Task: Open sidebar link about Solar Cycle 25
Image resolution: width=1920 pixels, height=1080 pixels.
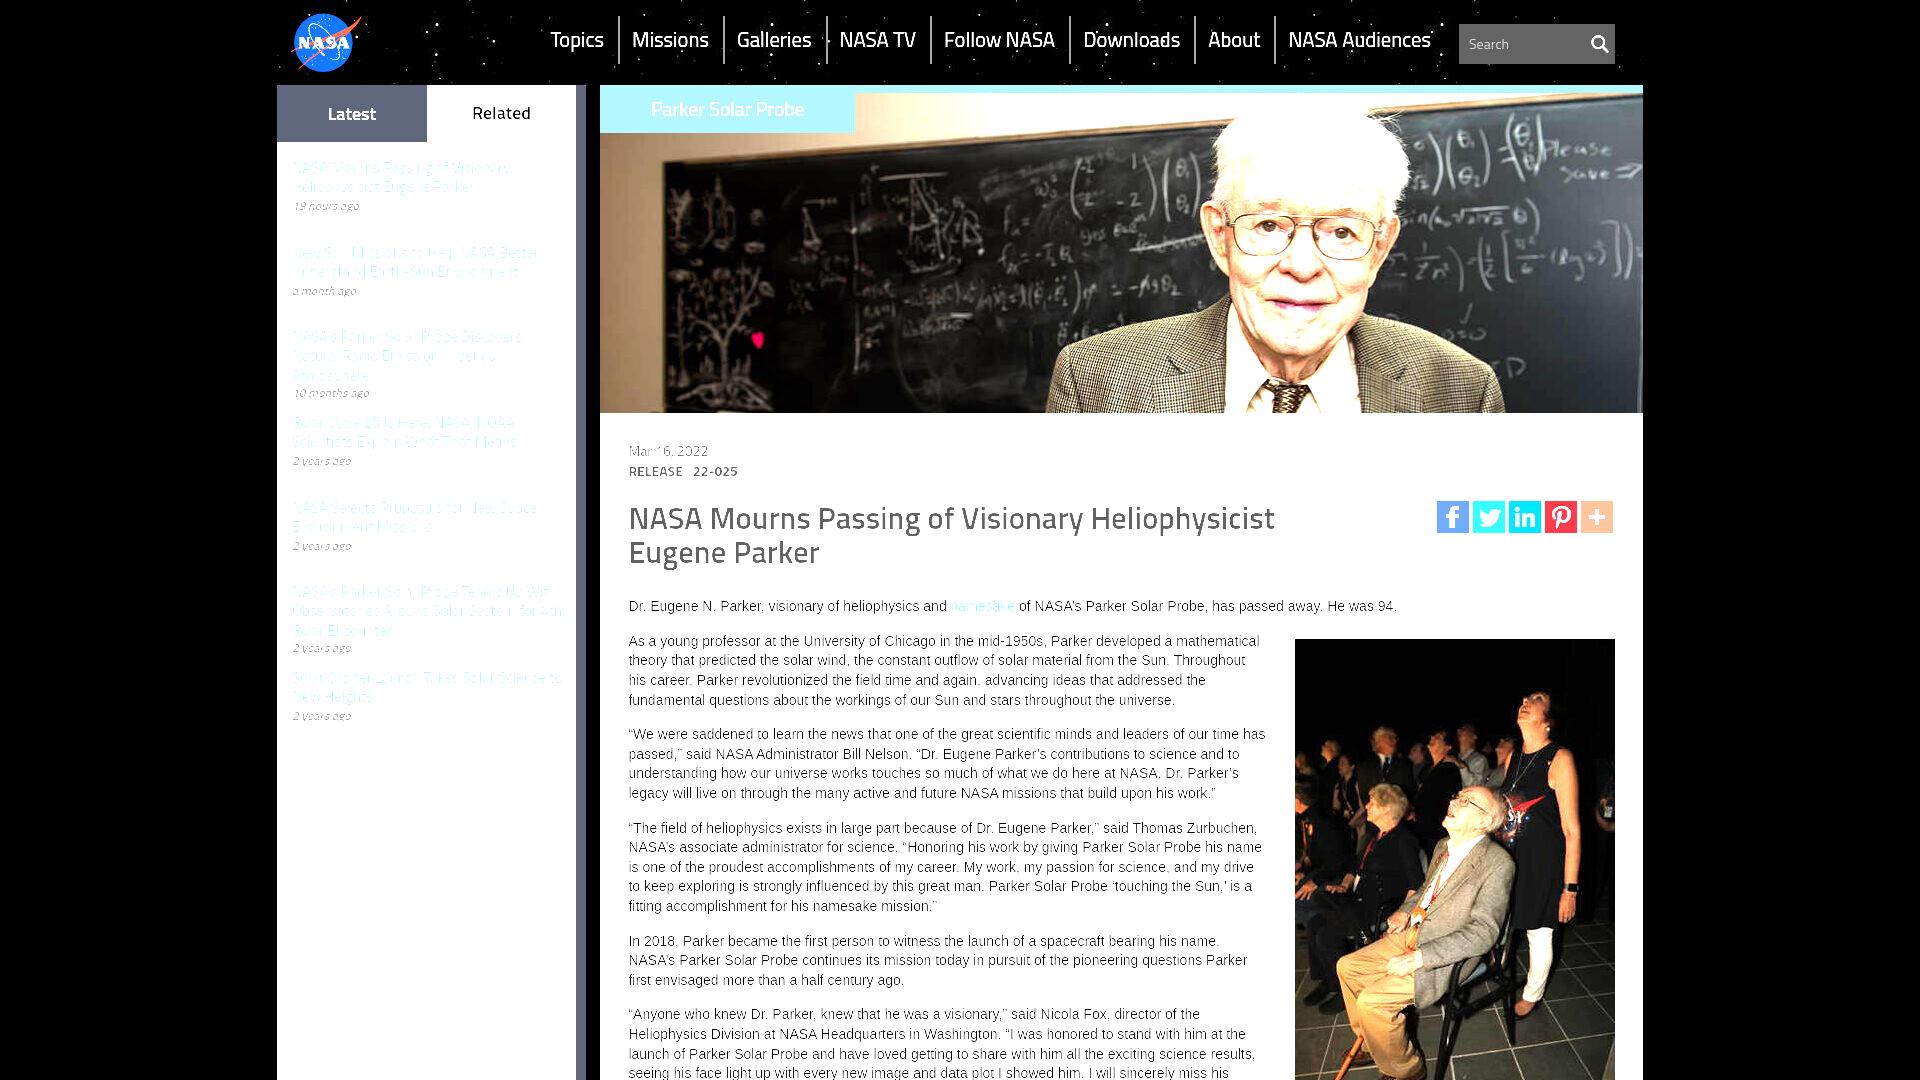Action: [x=405, y=432]
